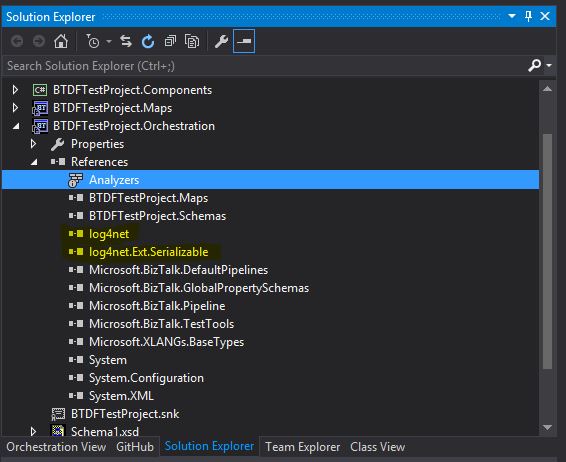The width and height of the screenshot is (566, 462).
Task: Collapse the BTDFTestProject.Orchestration project
Action: (x=16, y=126)
